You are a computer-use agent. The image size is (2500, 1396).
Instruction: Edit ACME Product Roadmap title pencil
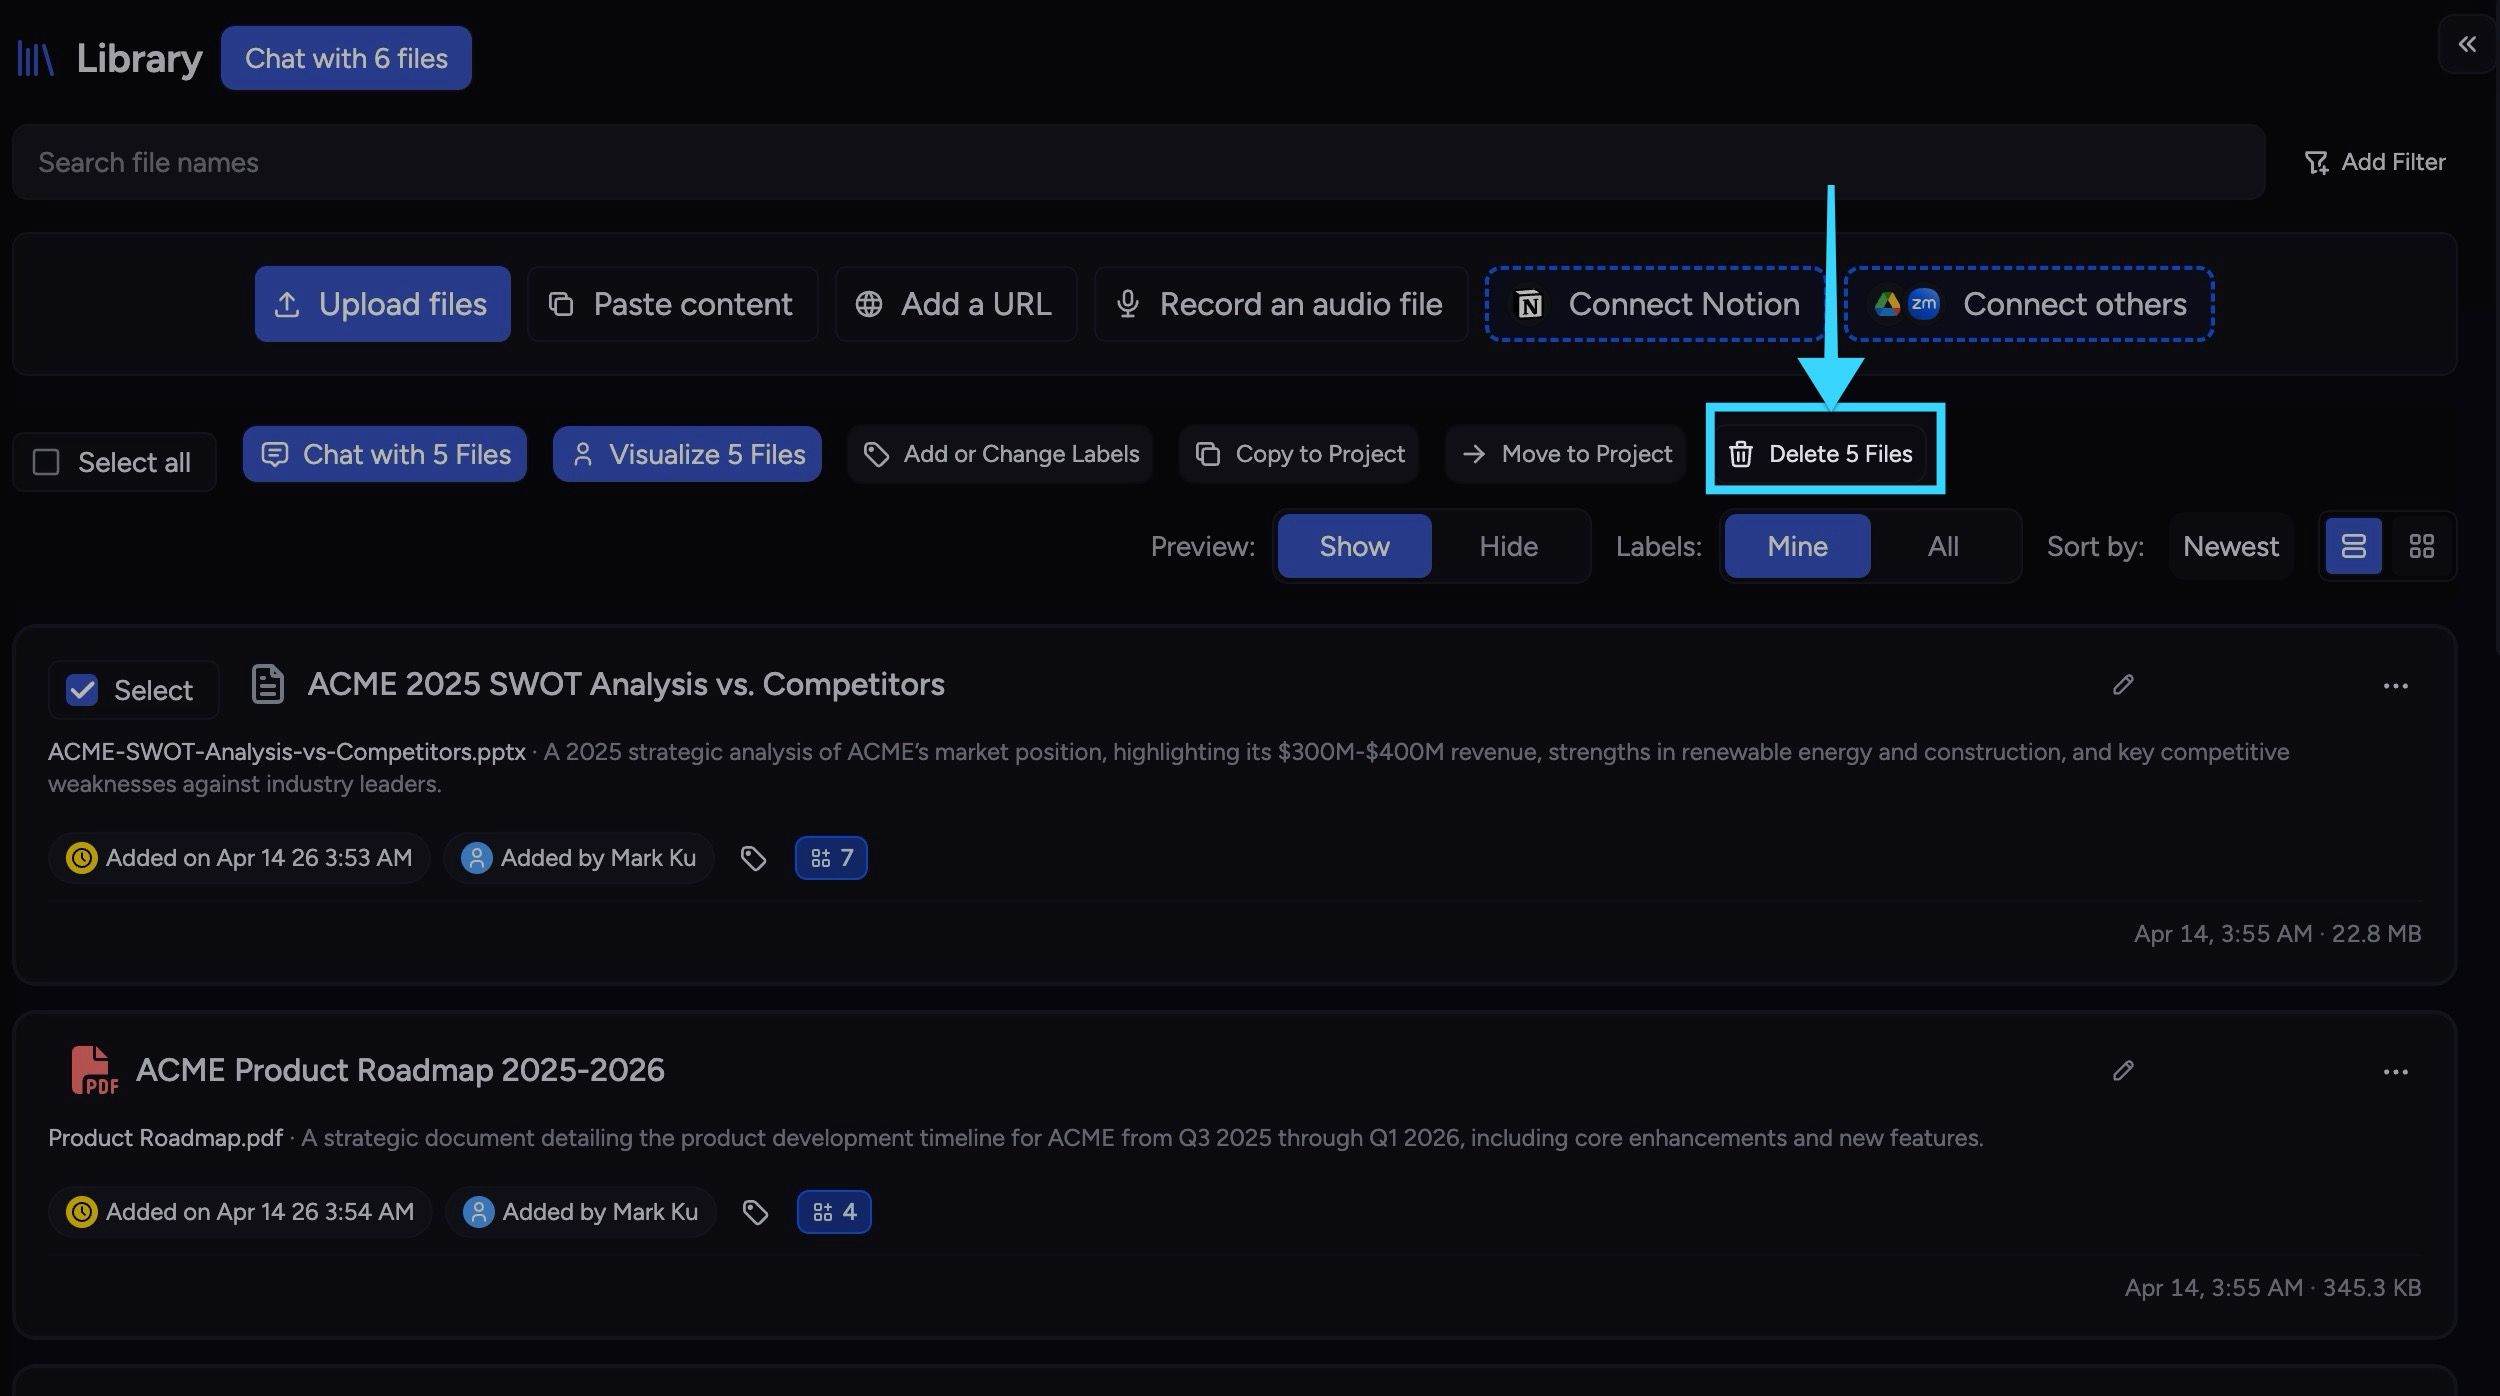2123,1071
